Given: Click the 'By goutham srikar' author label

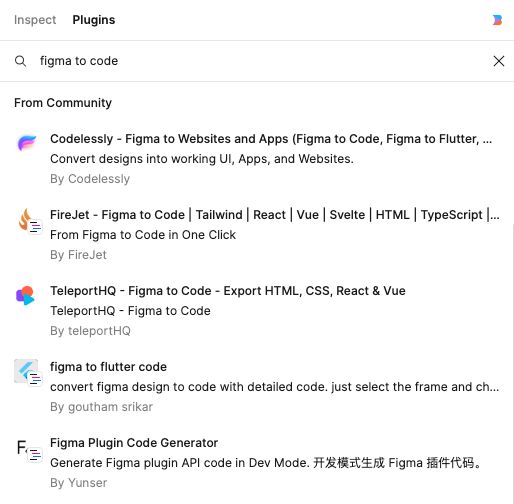Looking at the screenshot, I should (101, 407).
